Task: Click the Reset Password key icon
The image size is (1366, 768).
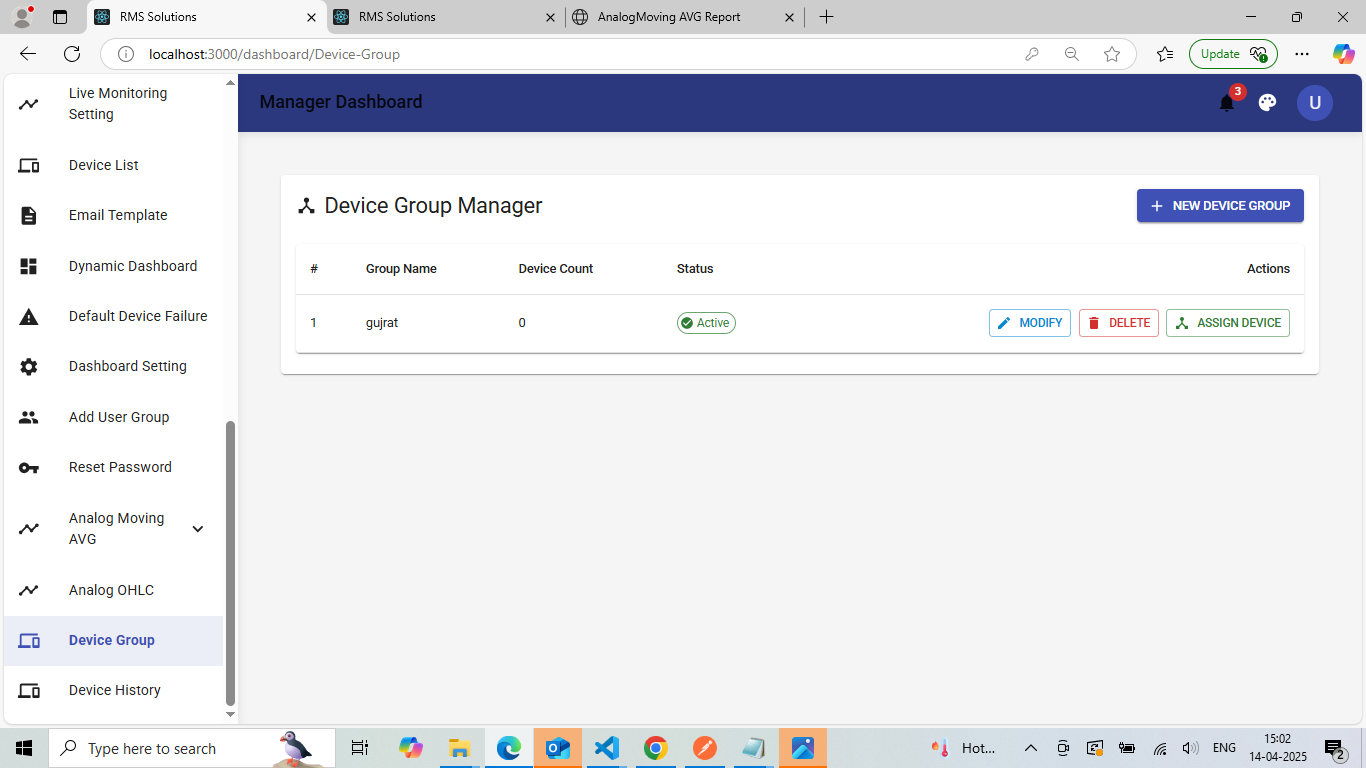Action: pos(29,468)
